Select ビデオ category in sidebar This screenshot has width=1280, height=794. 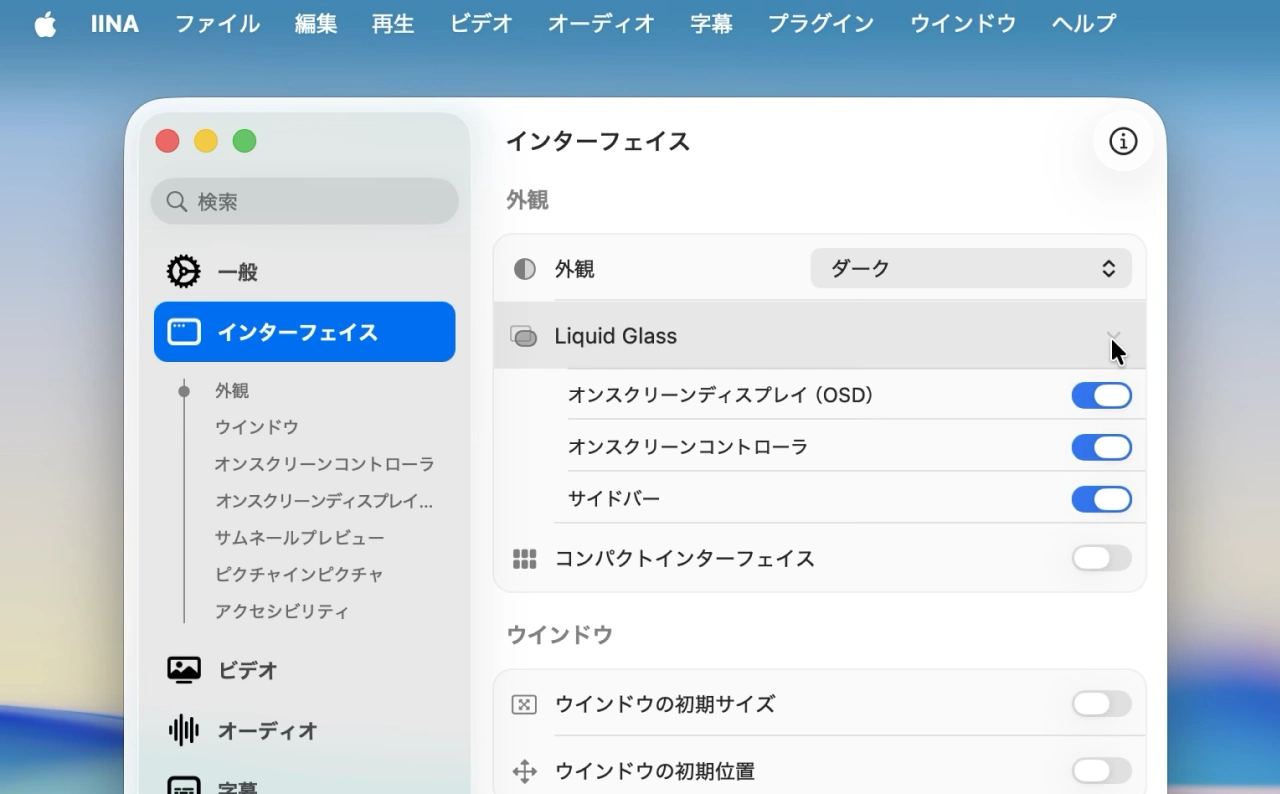pos(305,670)
